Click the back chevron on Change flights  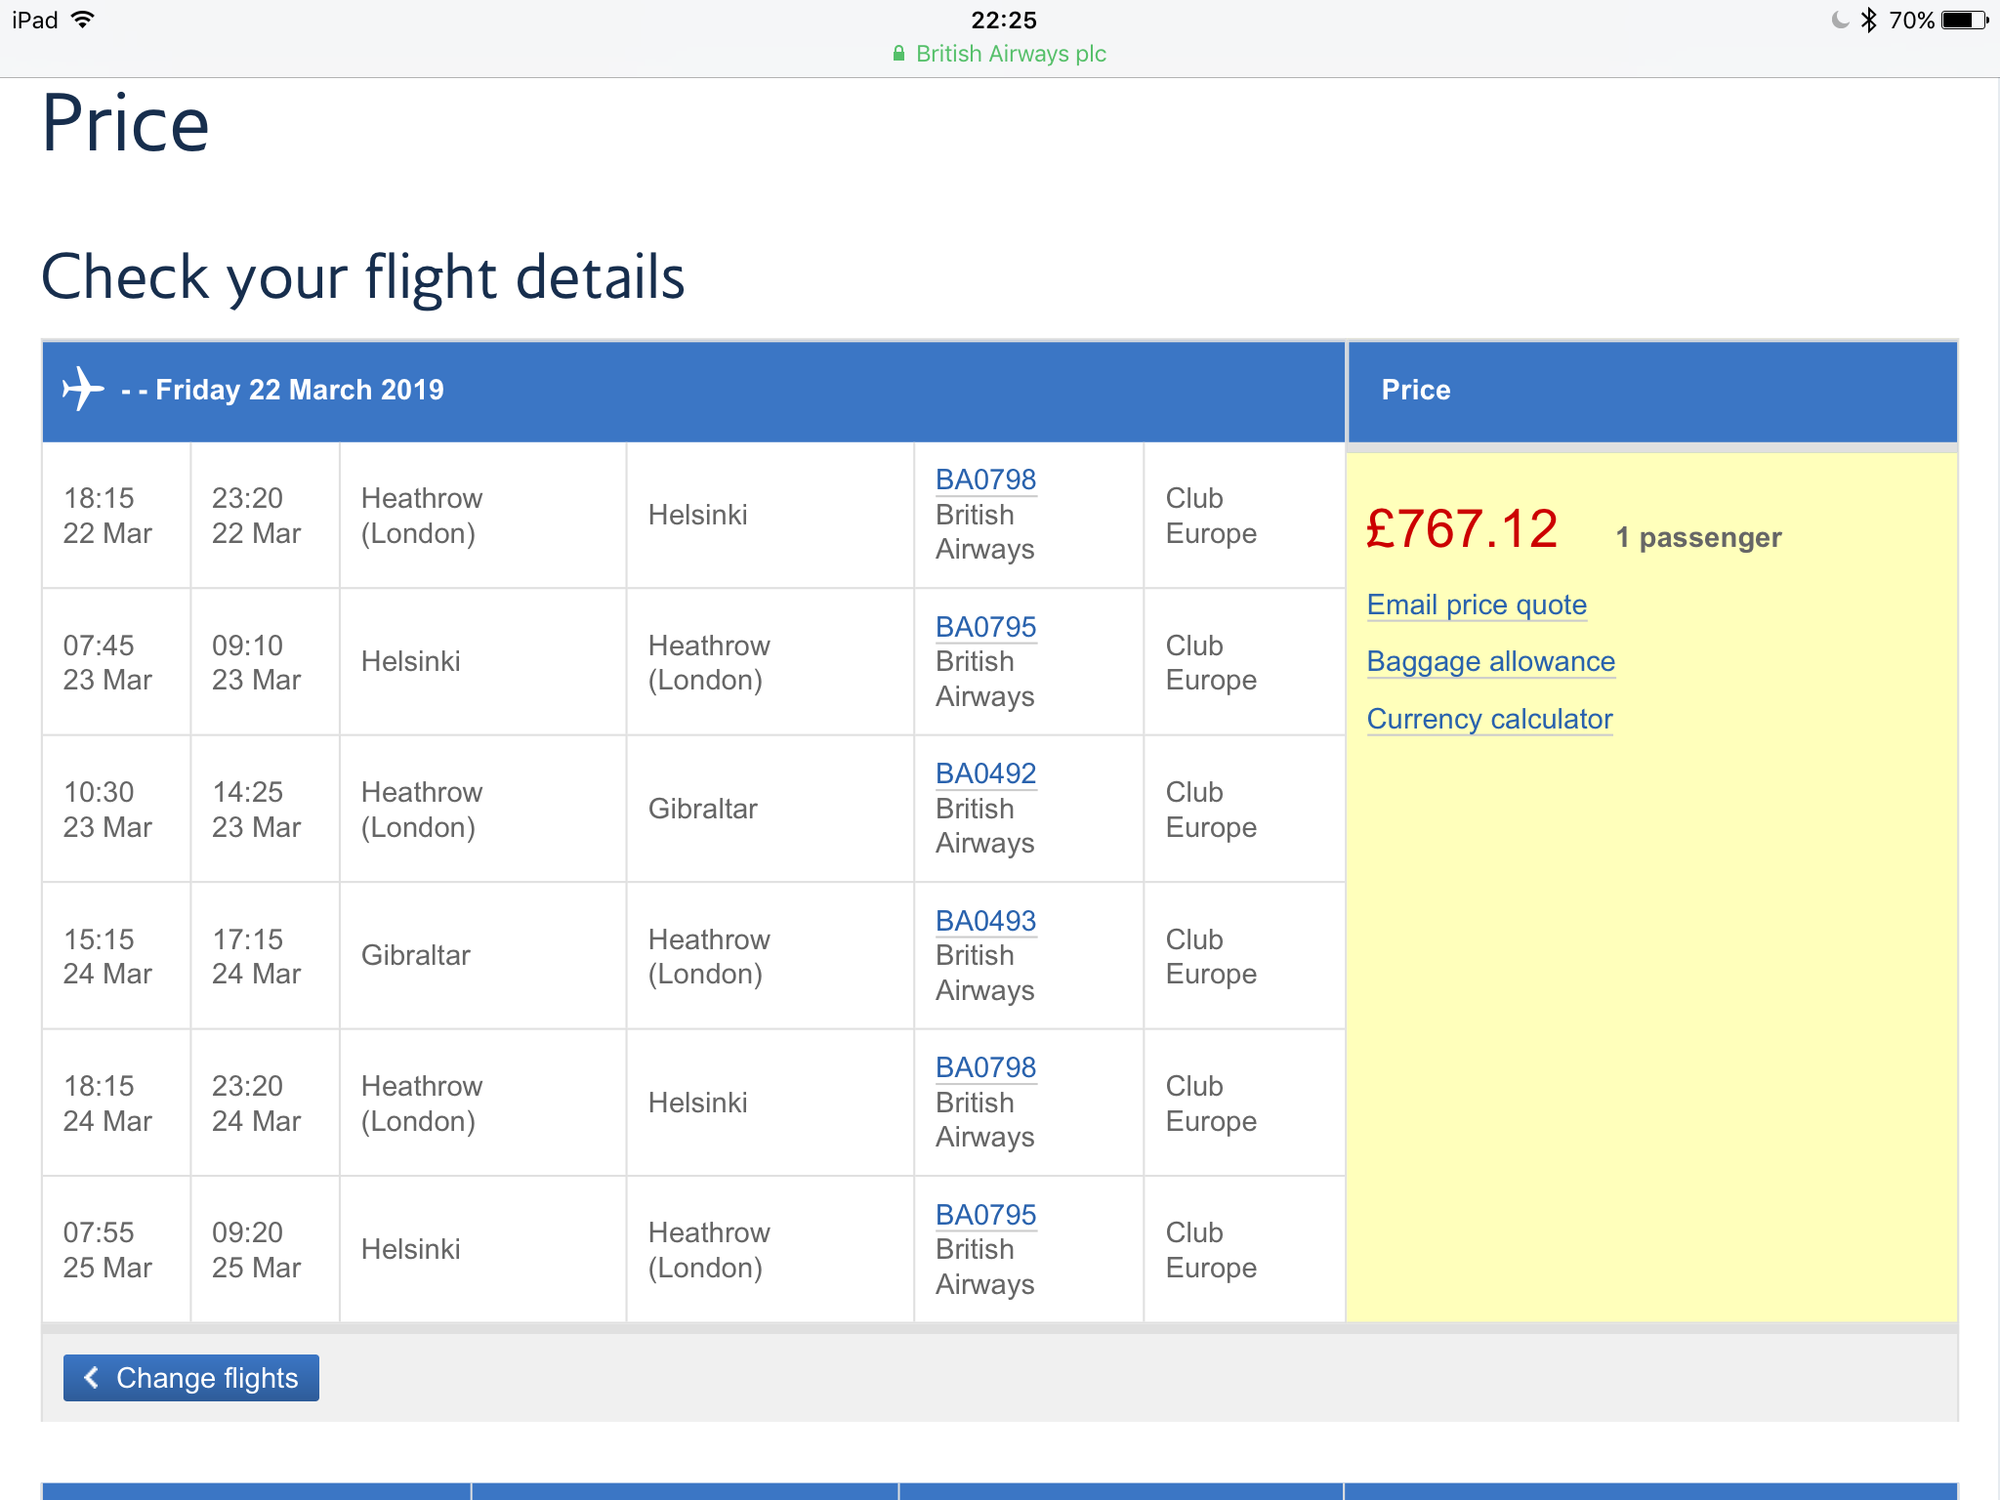pos(91,1377)
